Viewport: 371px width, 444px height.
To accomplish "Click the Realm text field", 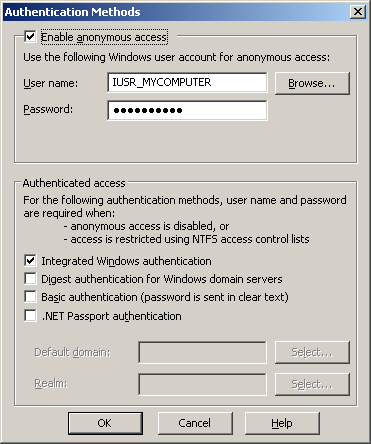I will tap(203, 384).
